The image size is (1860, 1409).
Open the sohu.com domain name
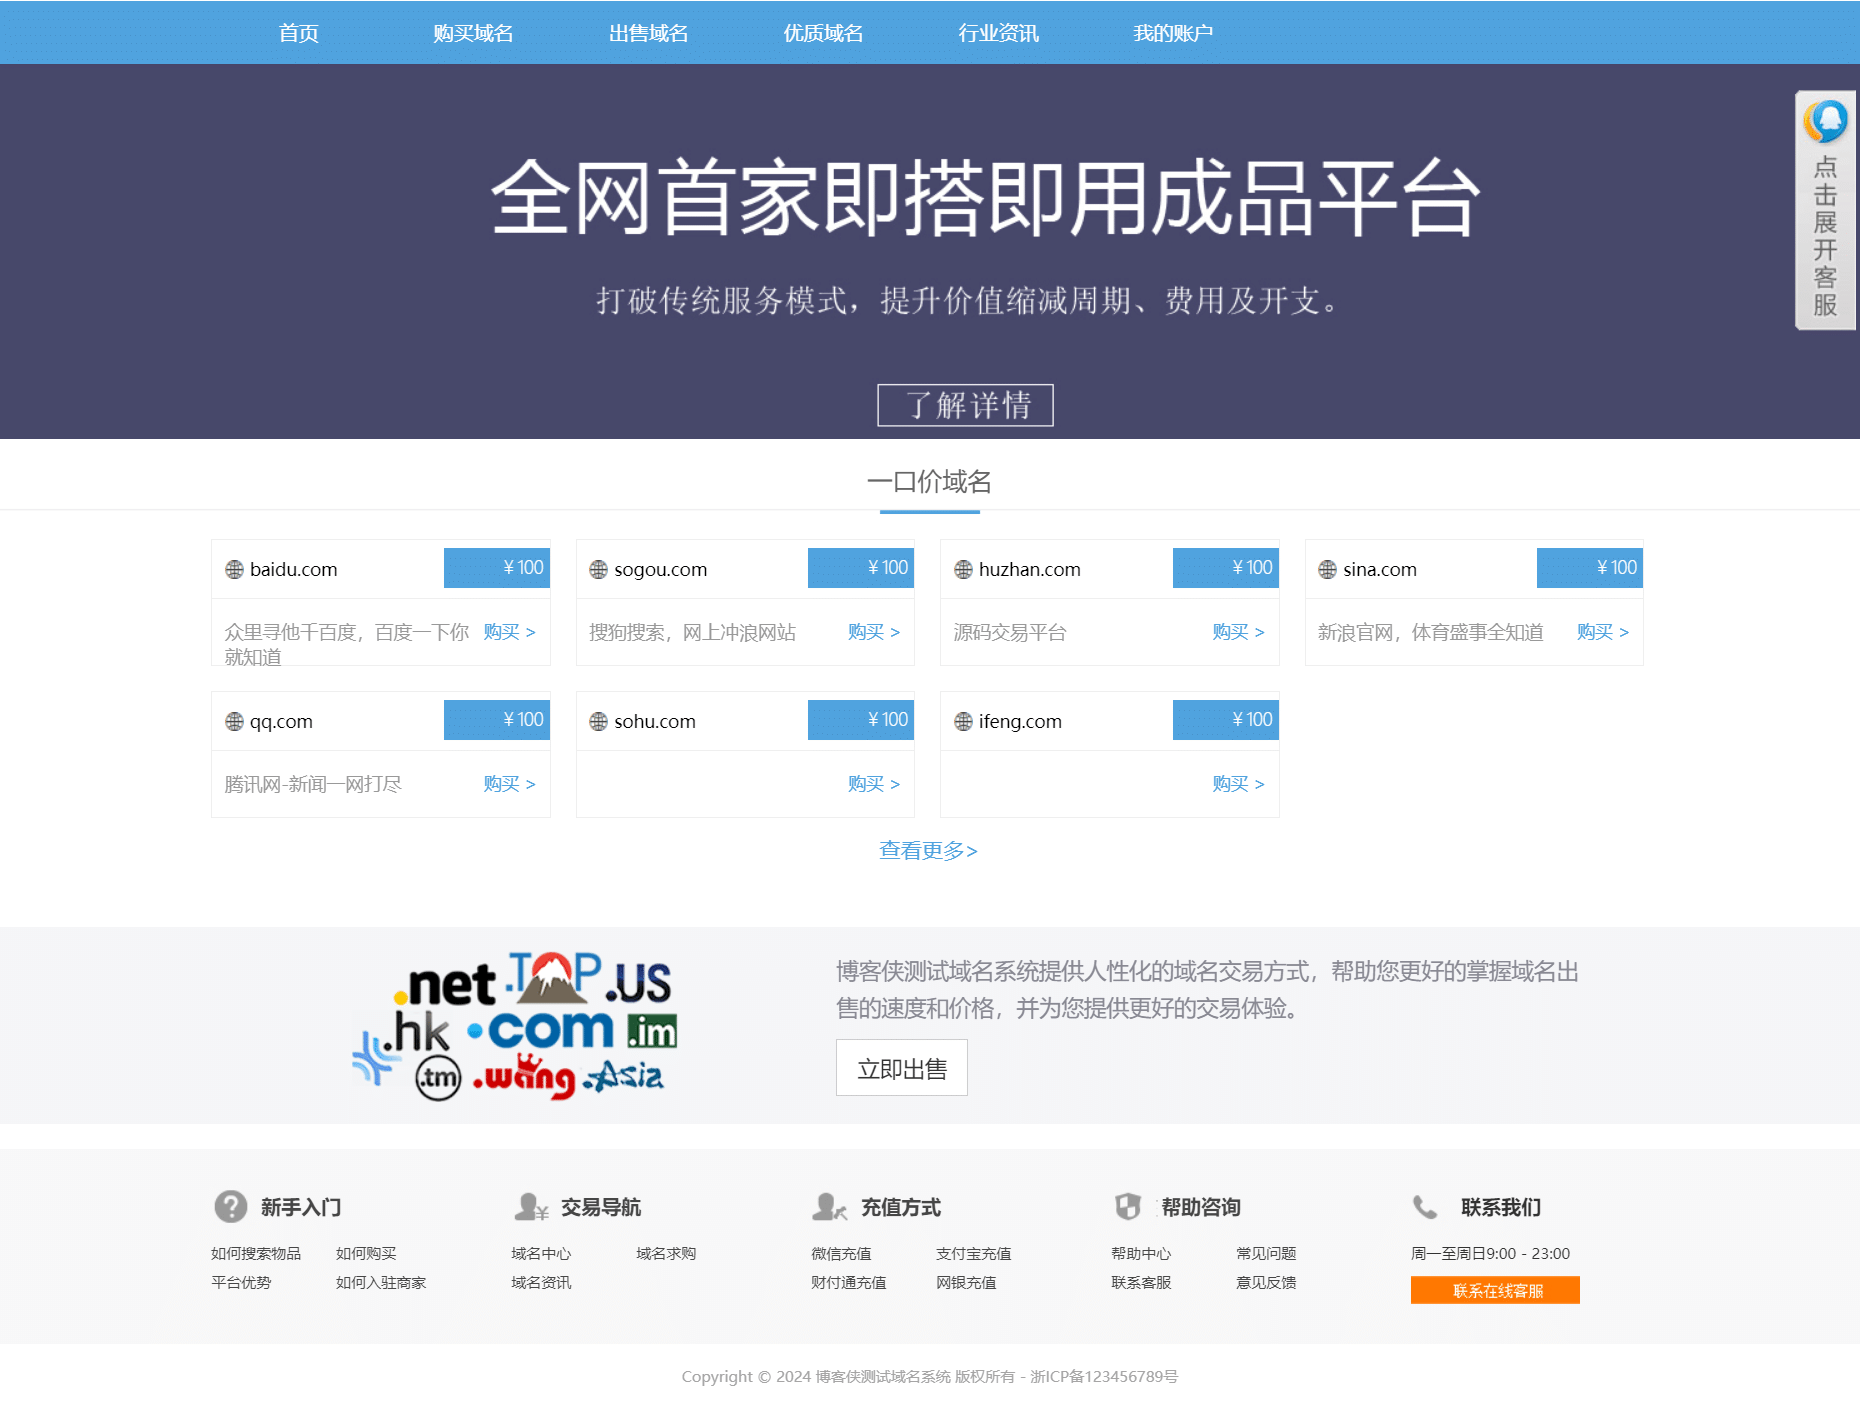655,721
